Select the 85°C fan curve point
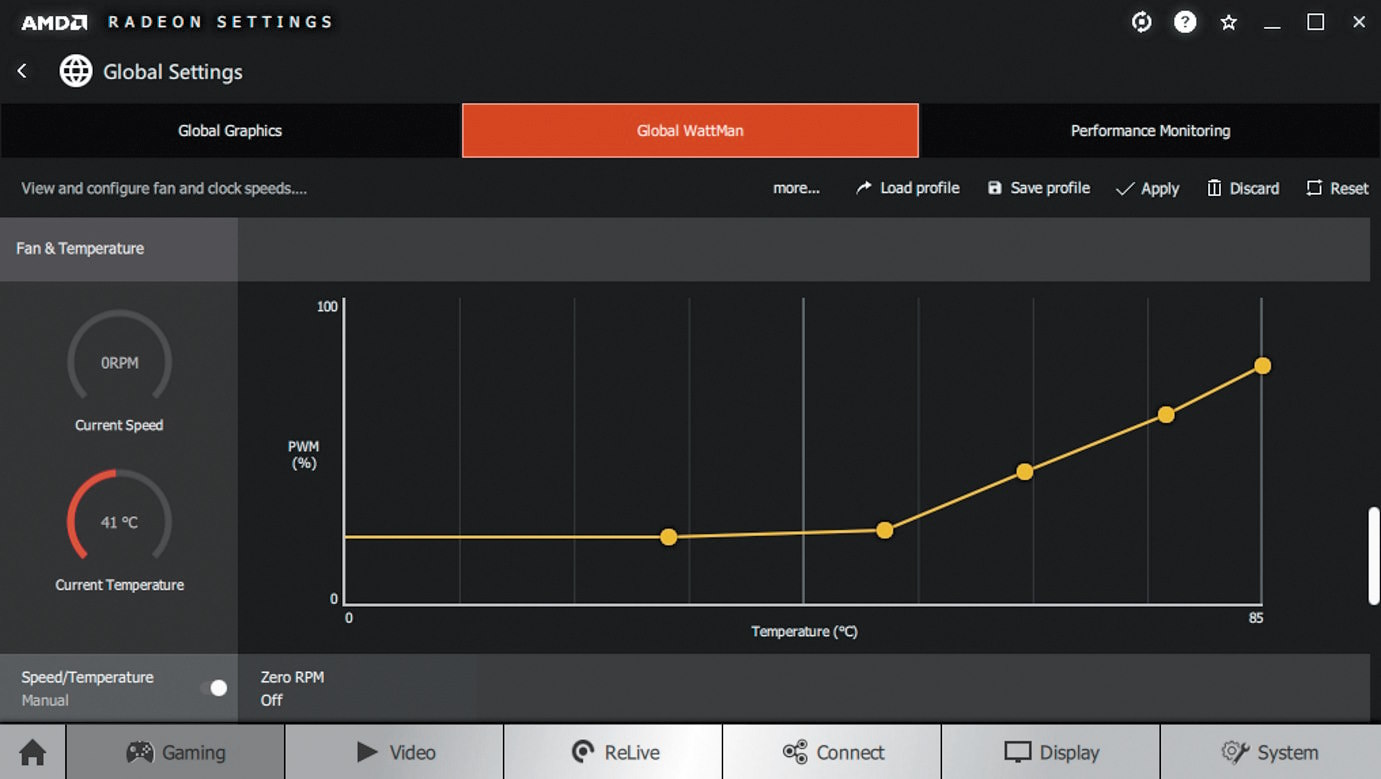1381x779 pixels. click(1262, 366)
